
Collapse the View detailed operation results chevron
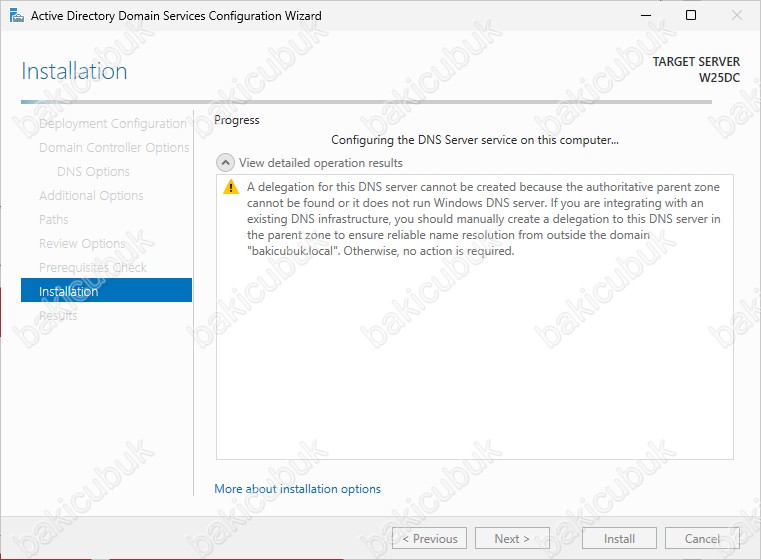tap(225, 163)
